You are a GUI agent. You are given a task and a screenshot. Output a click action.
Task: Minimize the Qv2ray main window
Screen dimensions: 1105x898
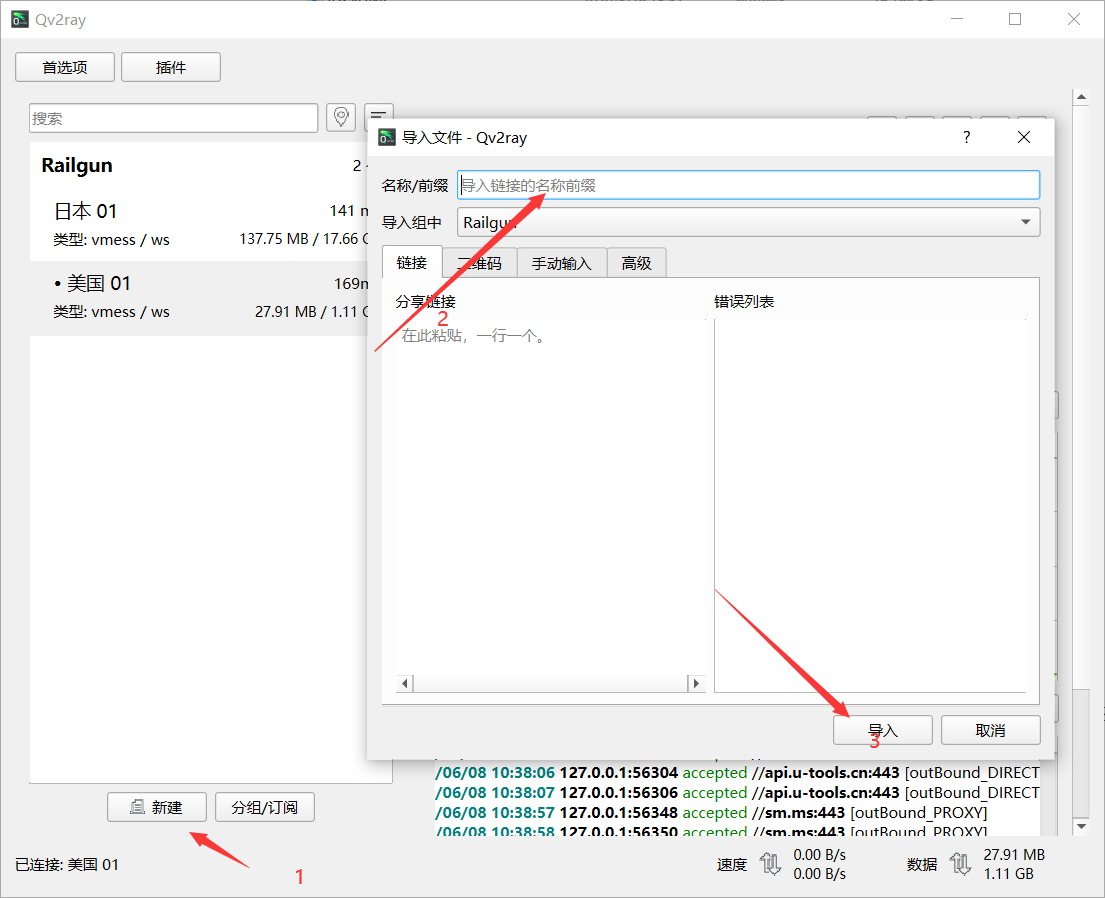(x=956, y=19)
